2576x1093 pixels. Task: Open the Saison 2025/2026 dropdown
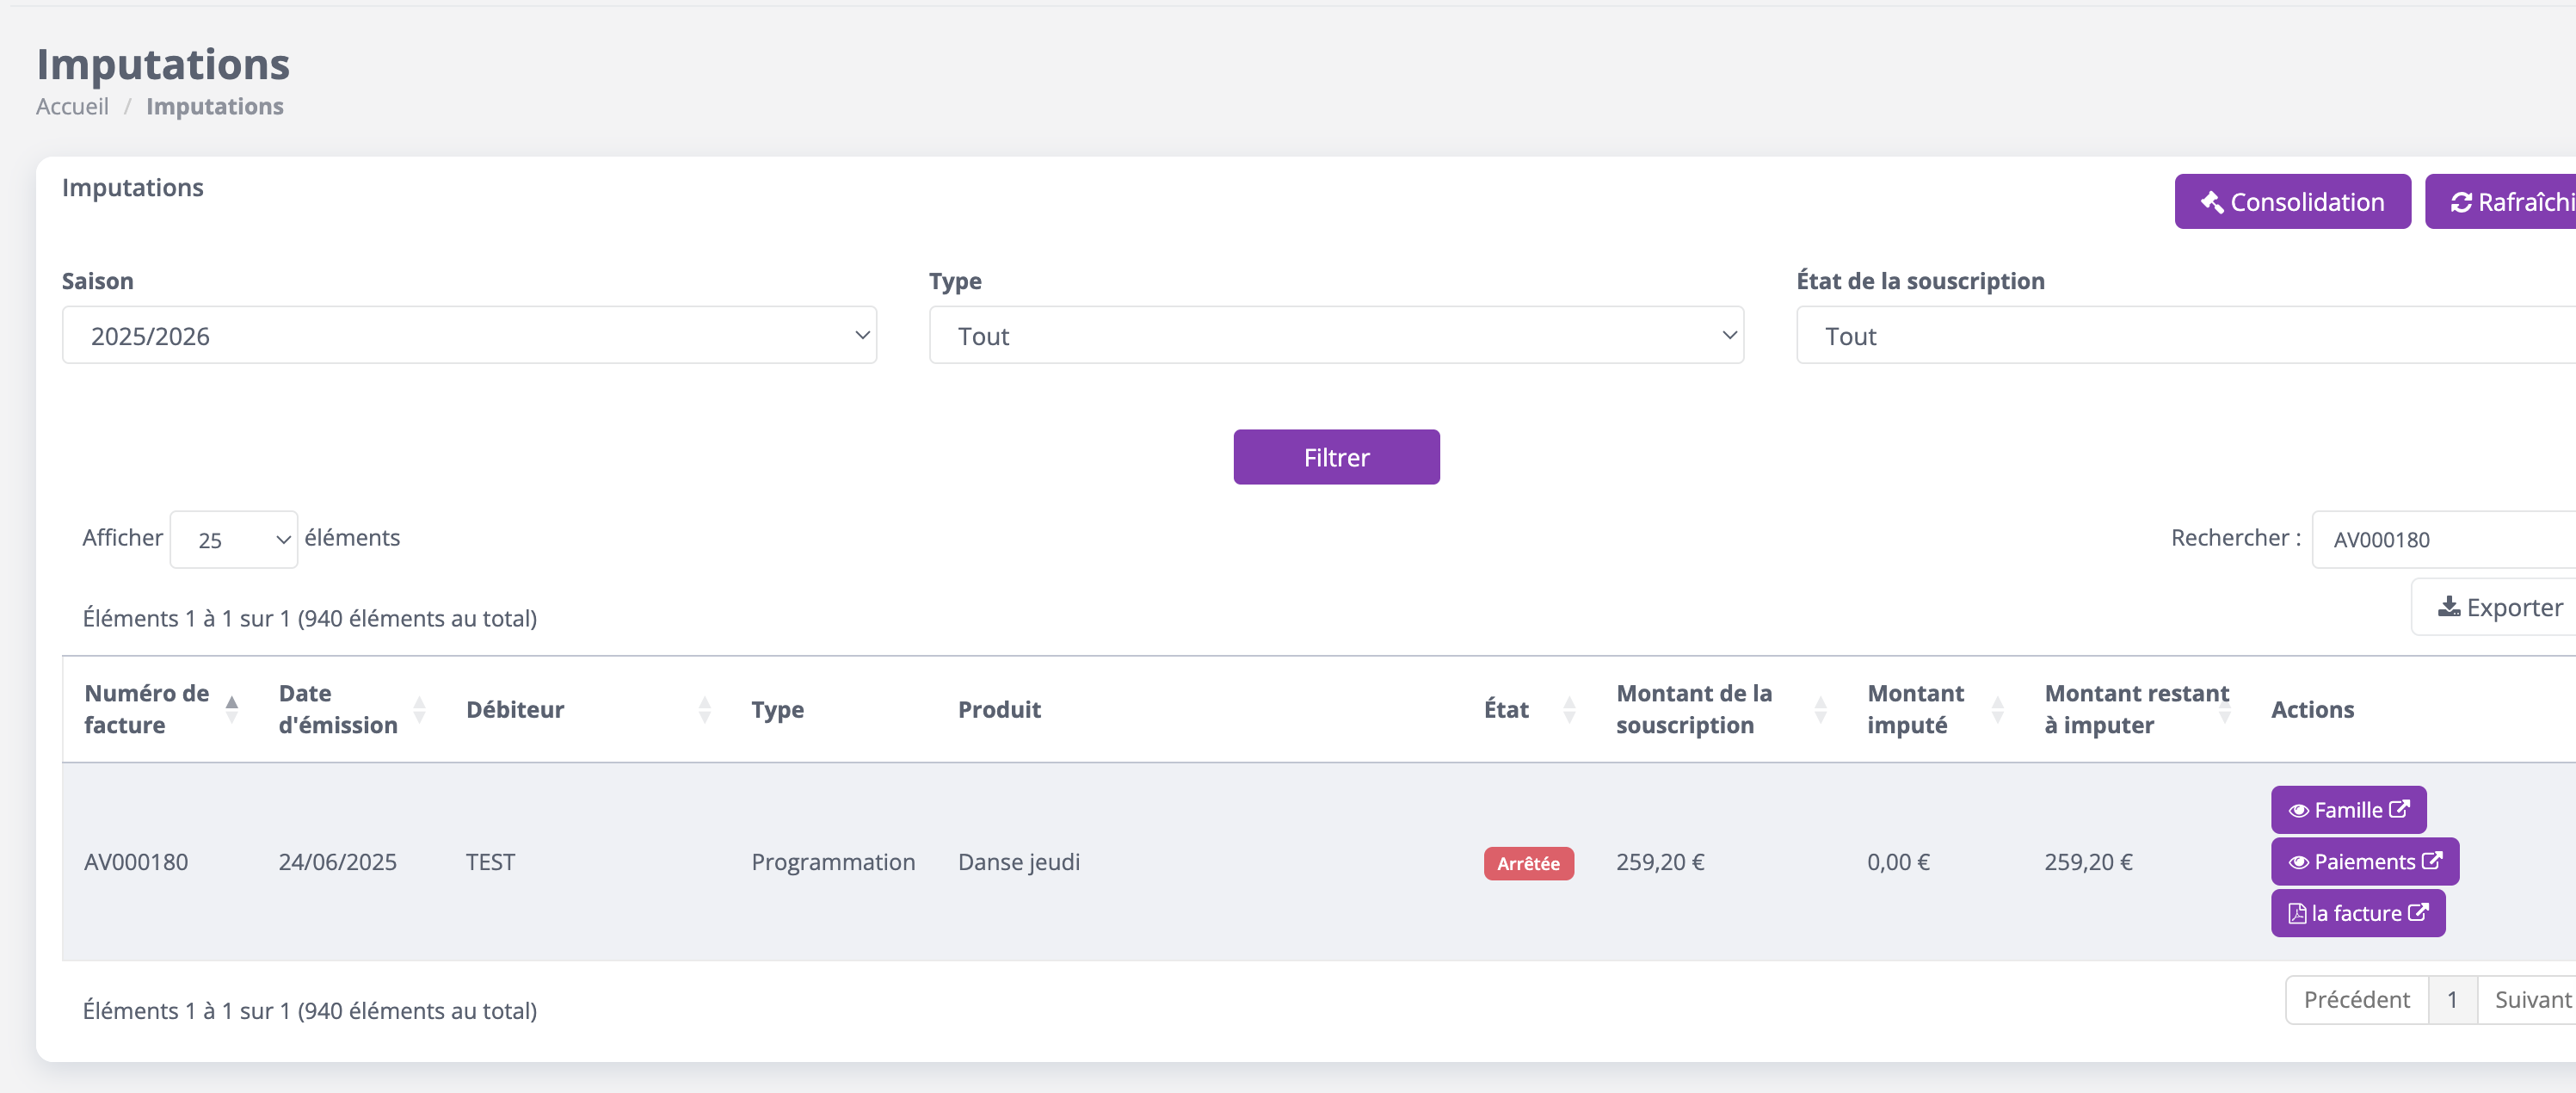[x=469, y=335]
